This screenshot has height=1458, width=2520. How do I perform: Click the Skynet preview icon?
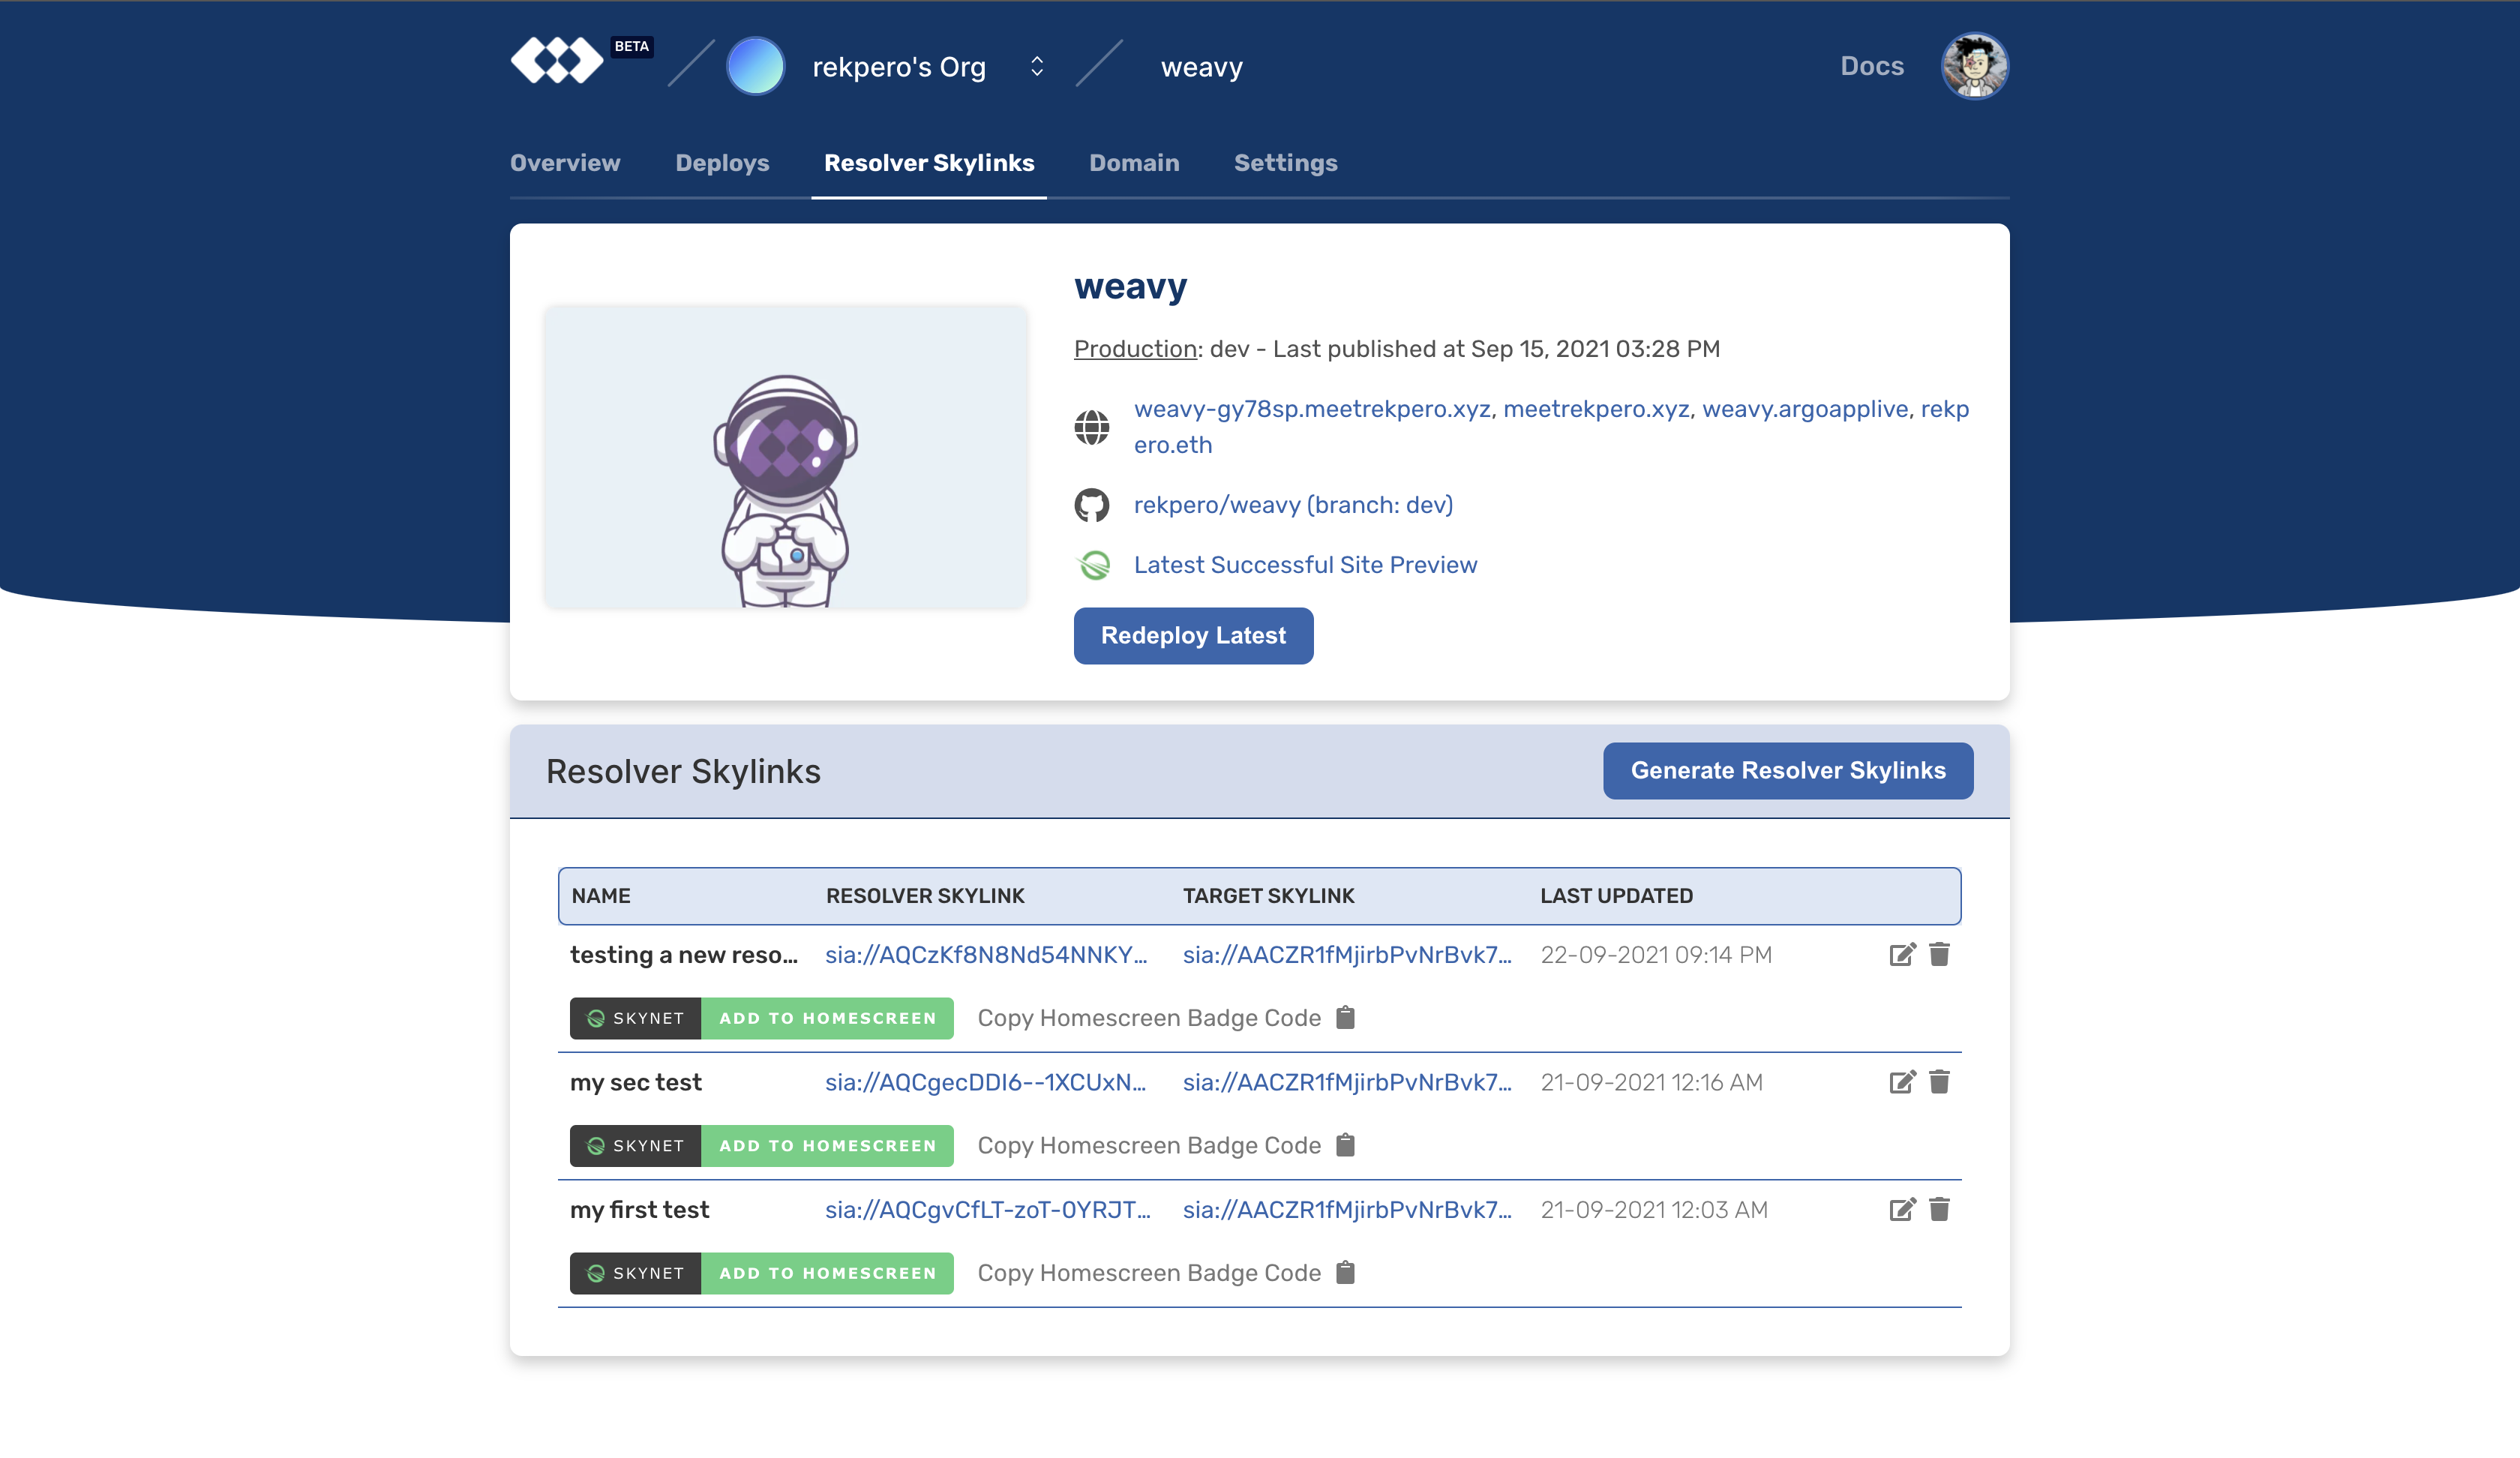pos(1093,565)
